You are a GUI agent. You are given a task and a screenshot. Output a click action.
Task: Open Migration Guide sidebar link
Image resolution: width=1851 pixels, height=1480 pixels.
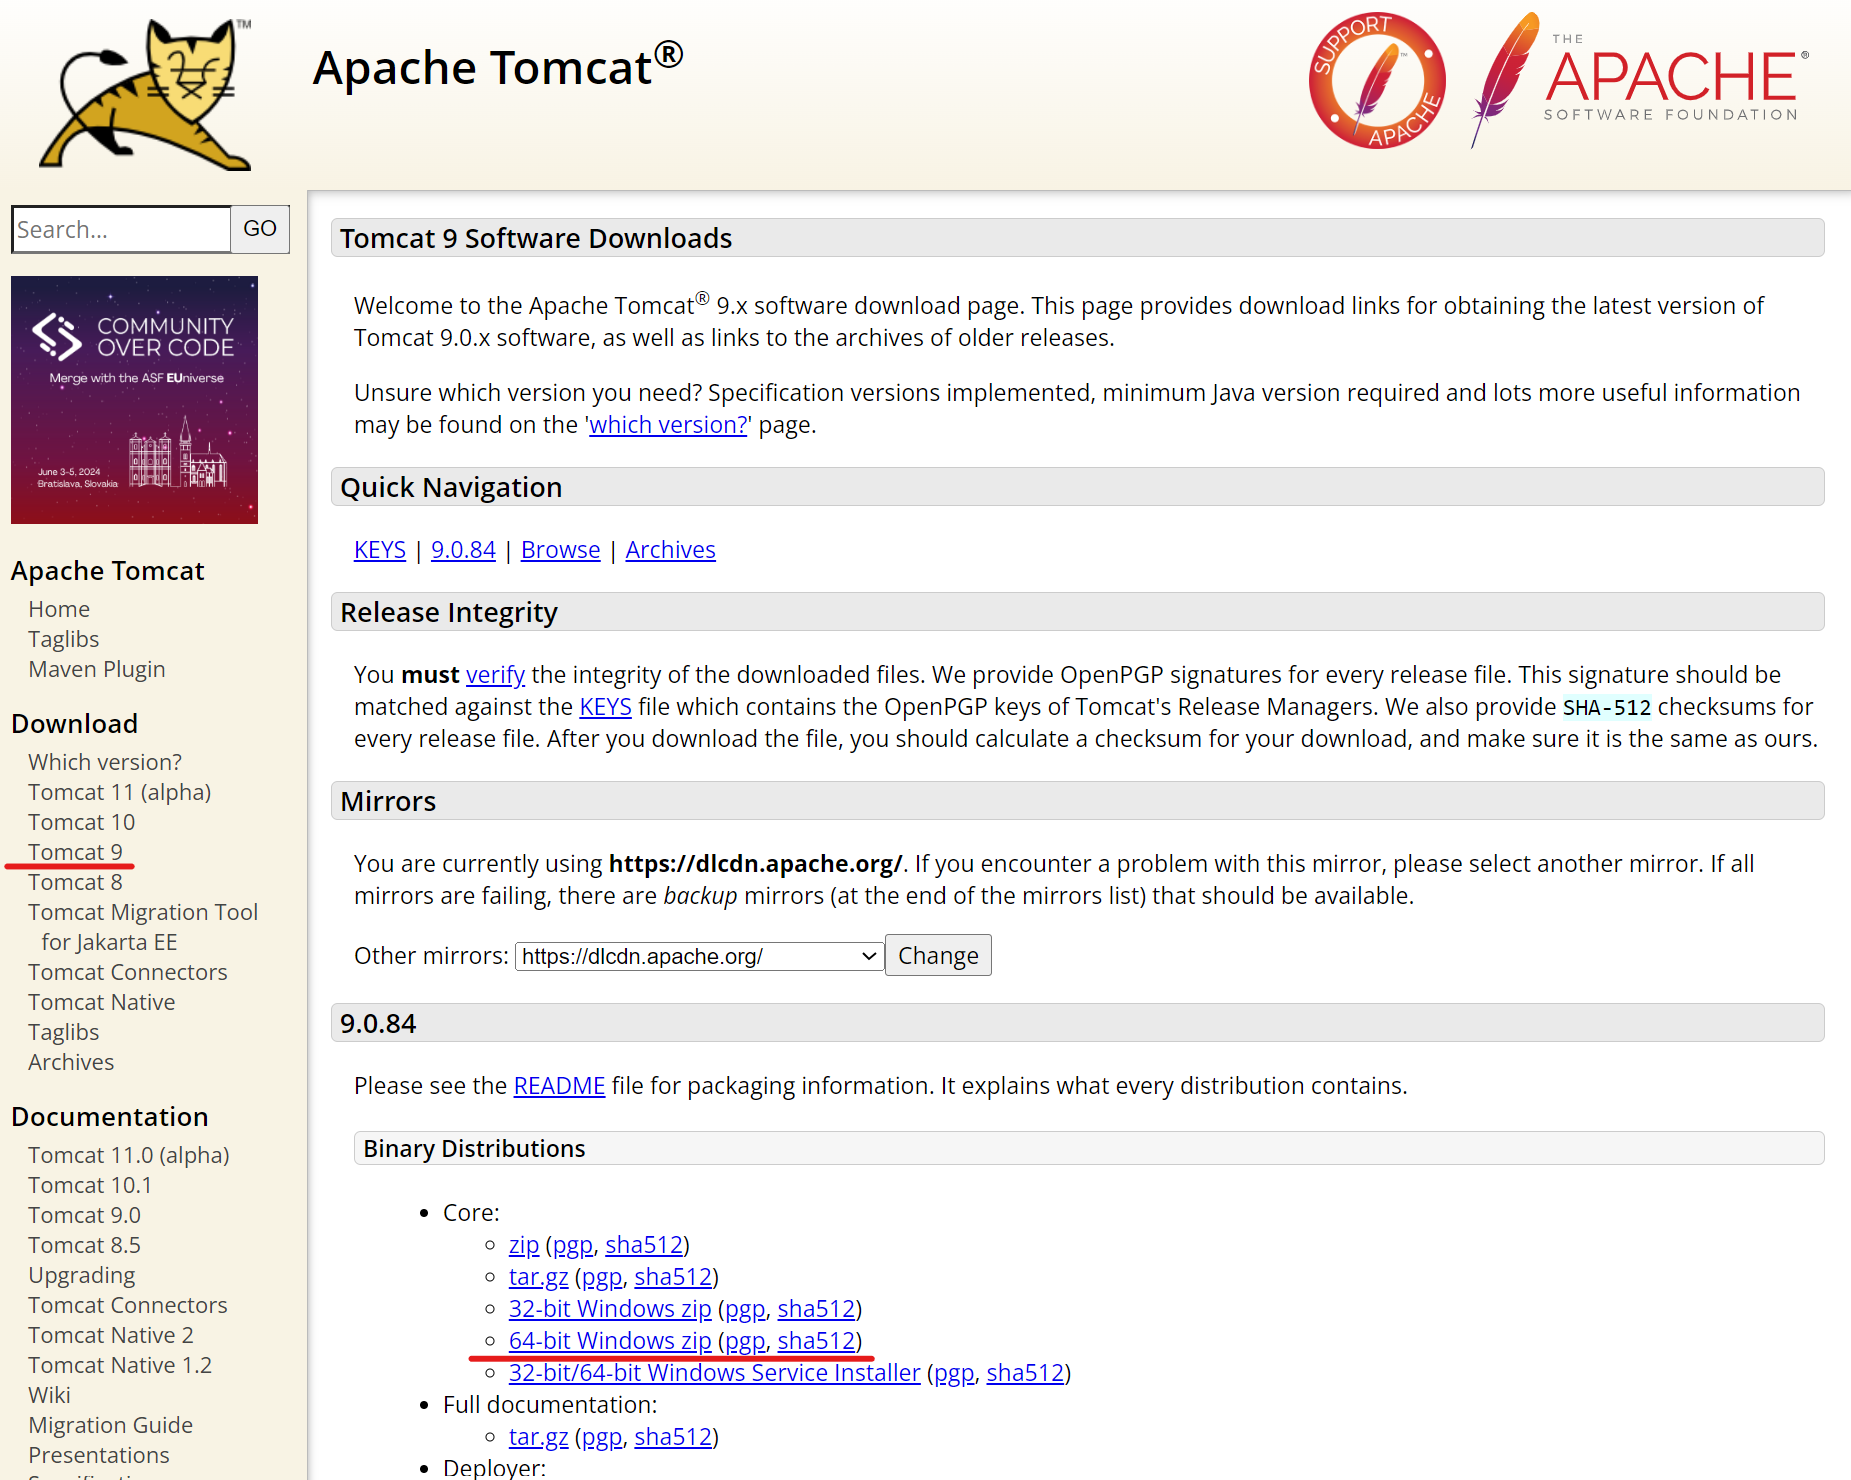pos(111,1425)
